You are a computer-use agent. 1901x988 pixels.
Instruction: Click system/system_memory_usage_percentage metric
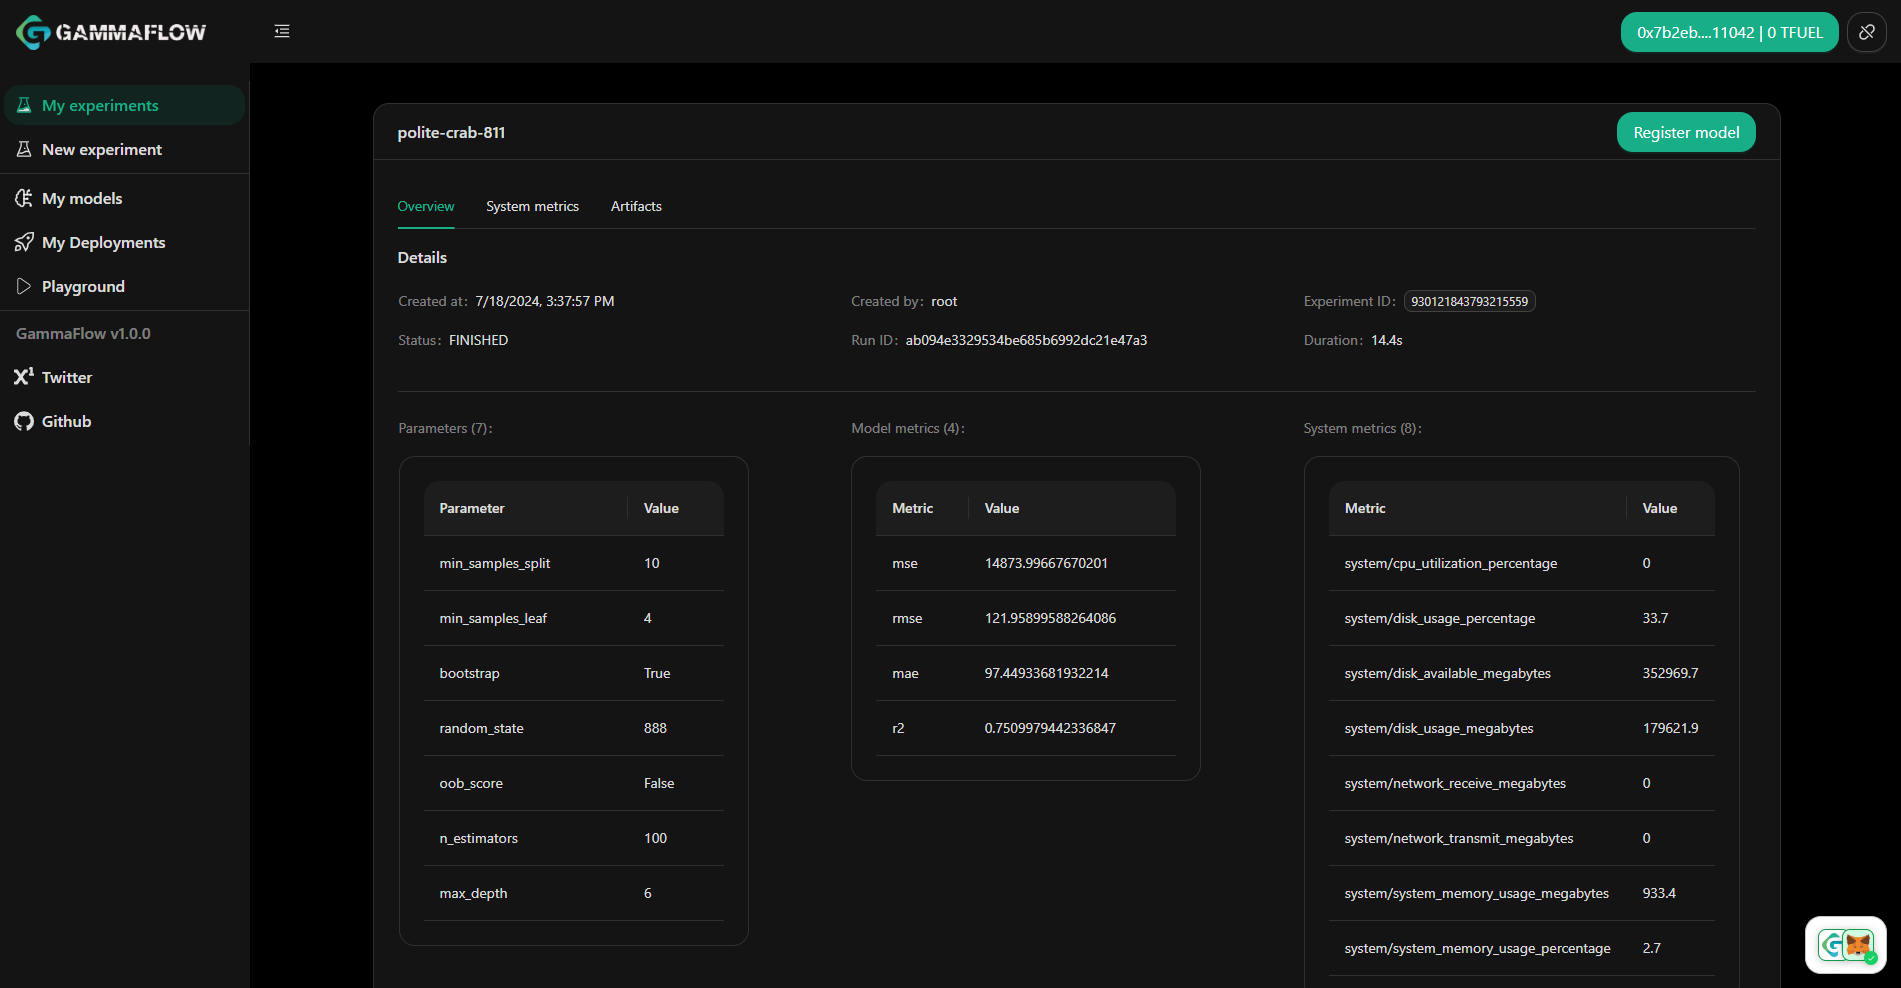(x=1478, y=948)
